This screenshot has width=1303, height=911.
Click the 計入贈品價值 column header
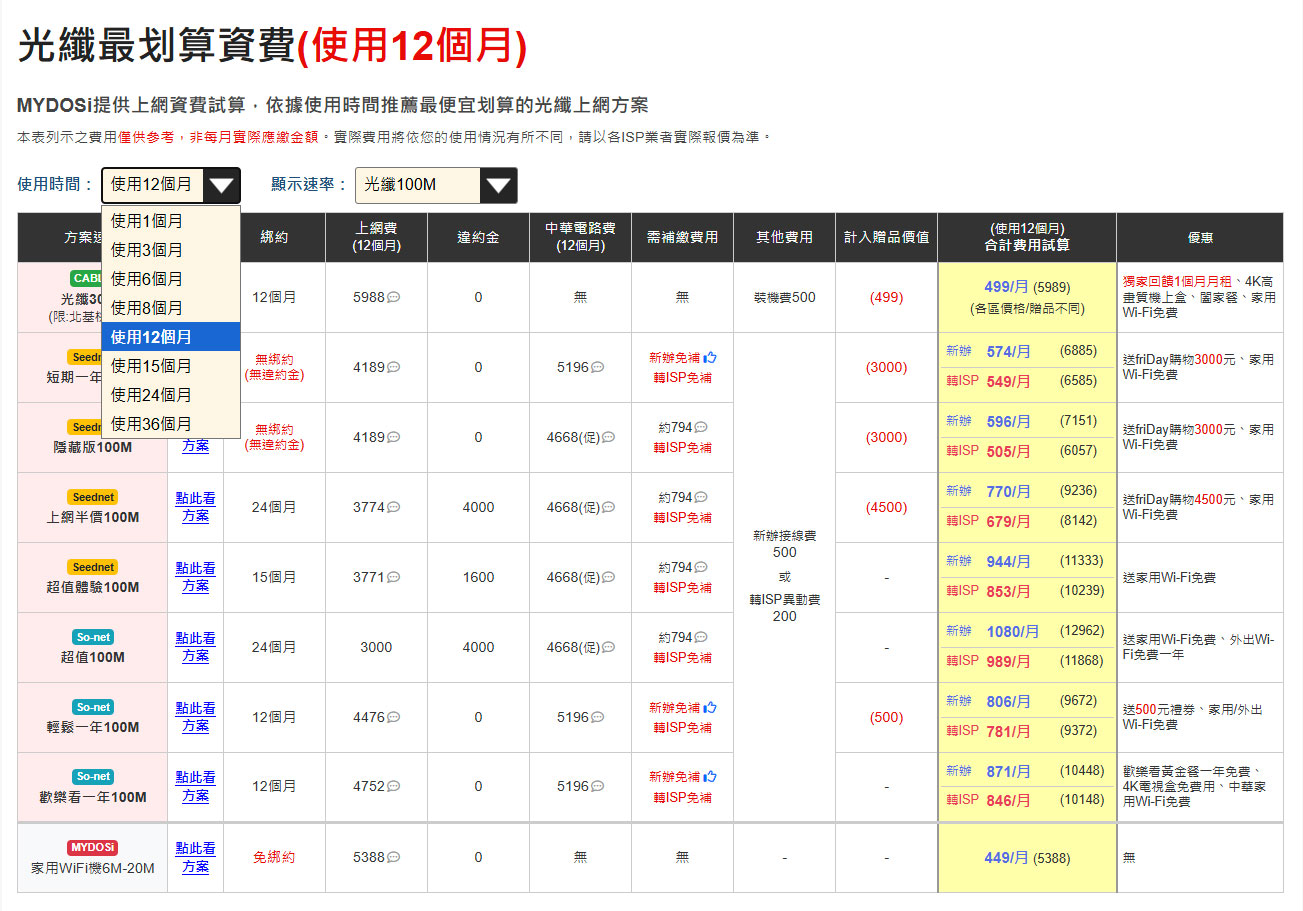886,237
